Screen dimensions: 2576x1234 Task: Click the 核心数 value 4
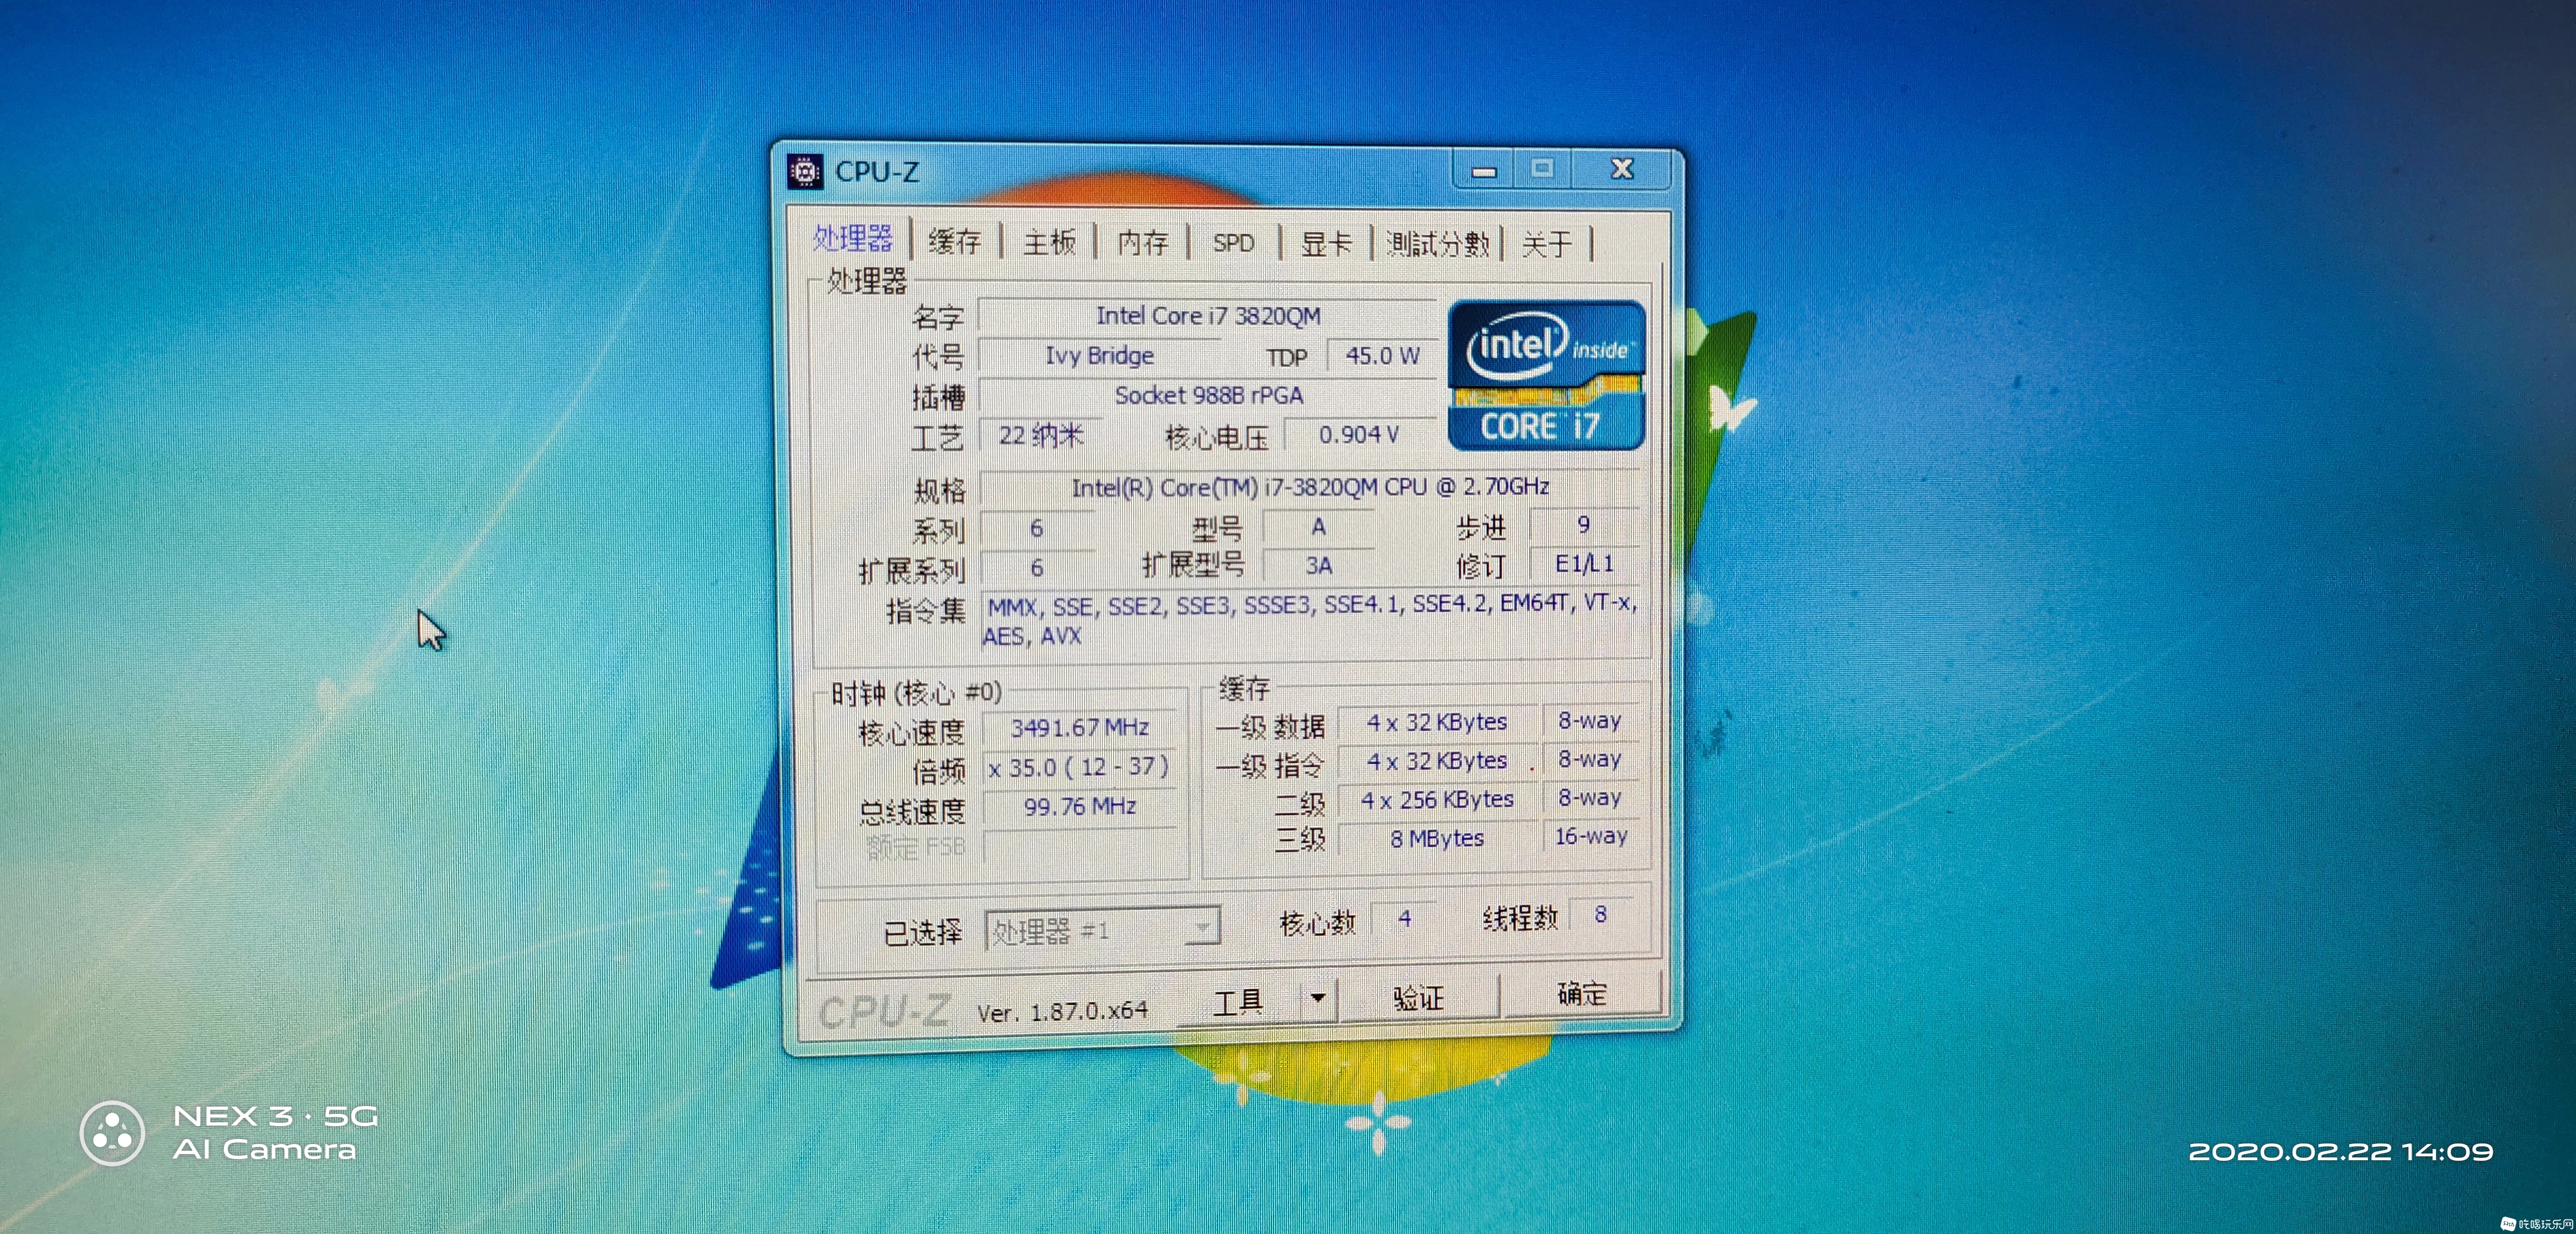(1405, 918)
